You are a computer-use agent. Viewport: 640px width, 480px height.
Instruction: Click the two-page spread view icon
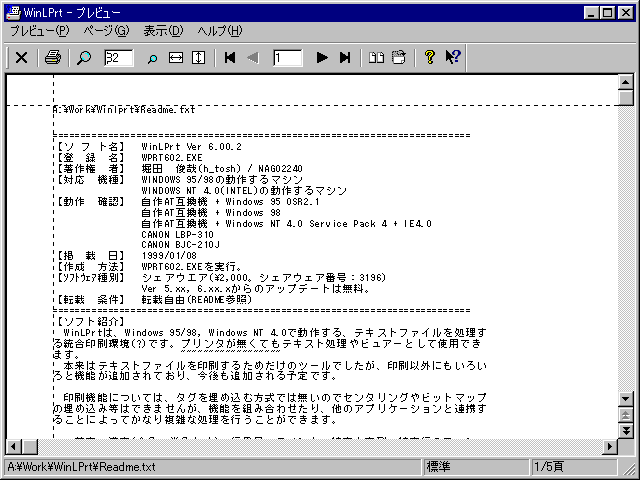[376, 58]
